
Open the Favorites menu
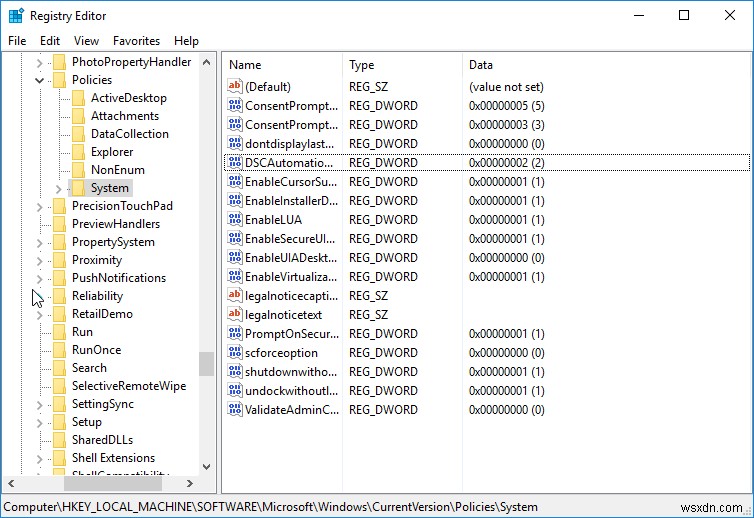pyautogui.click(x=137, y=41)
